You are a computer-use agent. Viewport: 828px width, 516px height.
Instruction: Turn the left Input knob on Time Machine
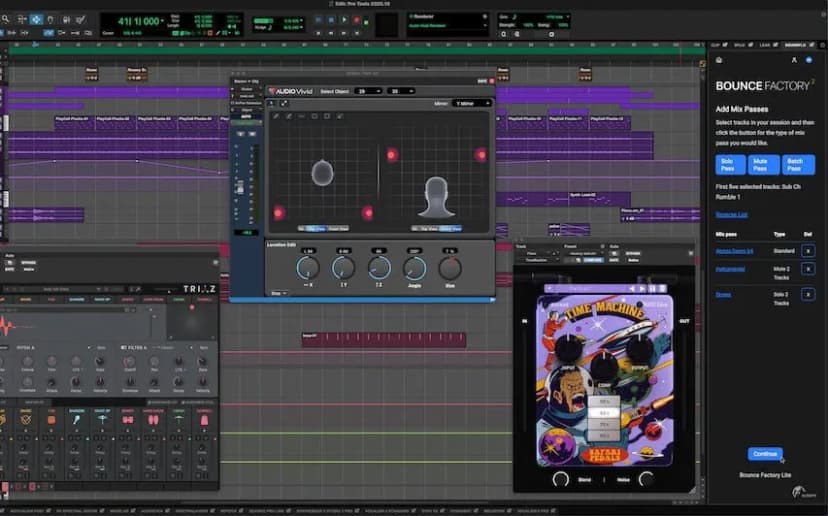tap(569, 349)
